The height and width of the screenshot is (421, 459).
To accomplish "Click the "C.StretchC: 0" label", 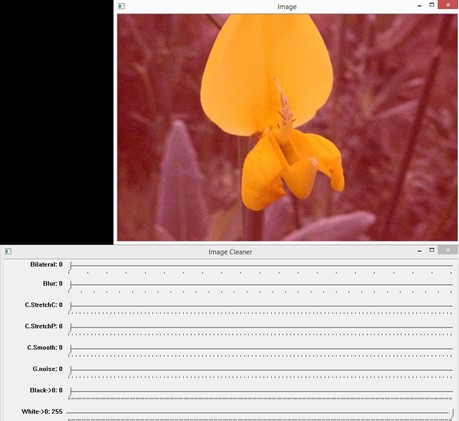I will (43, 305).
